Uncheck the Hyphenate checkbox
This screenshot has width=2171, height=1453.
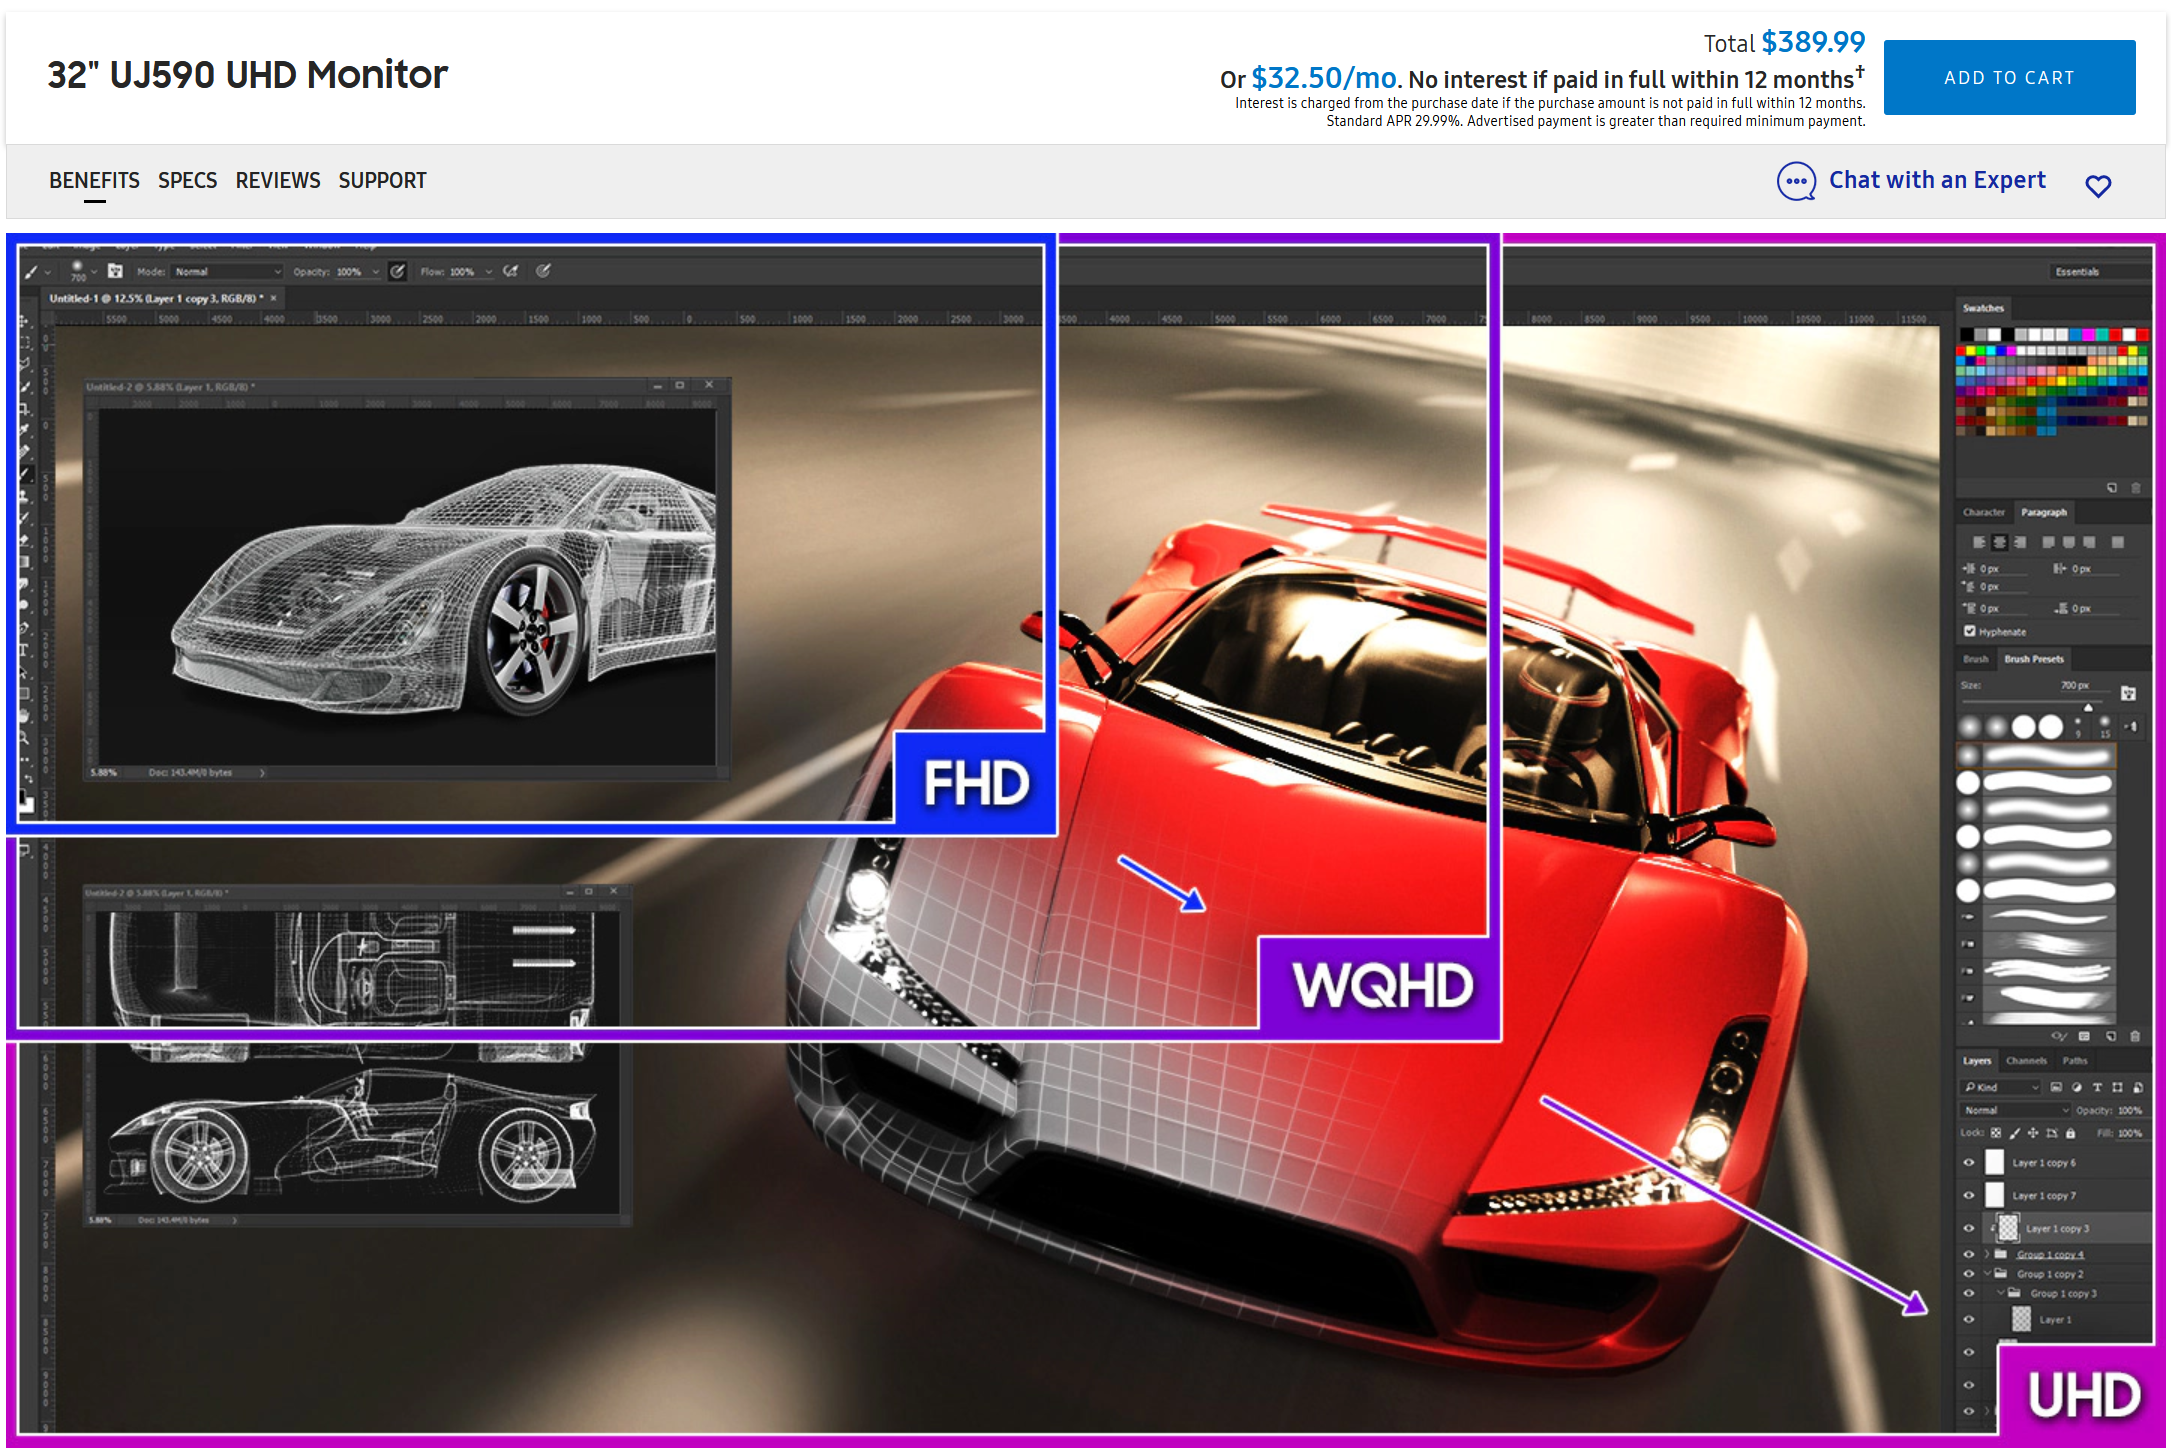[1969, 631]
